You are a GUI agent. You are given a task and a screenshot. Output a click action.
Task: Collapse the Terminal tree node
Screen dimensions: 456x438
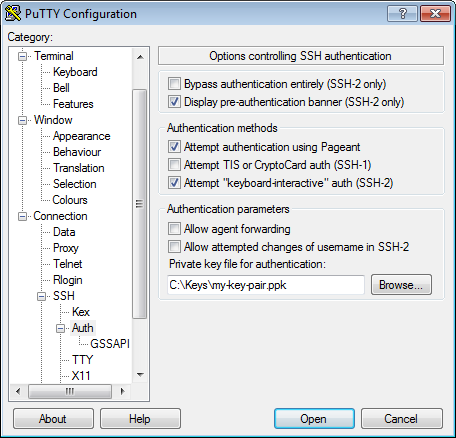coord(22,56)
